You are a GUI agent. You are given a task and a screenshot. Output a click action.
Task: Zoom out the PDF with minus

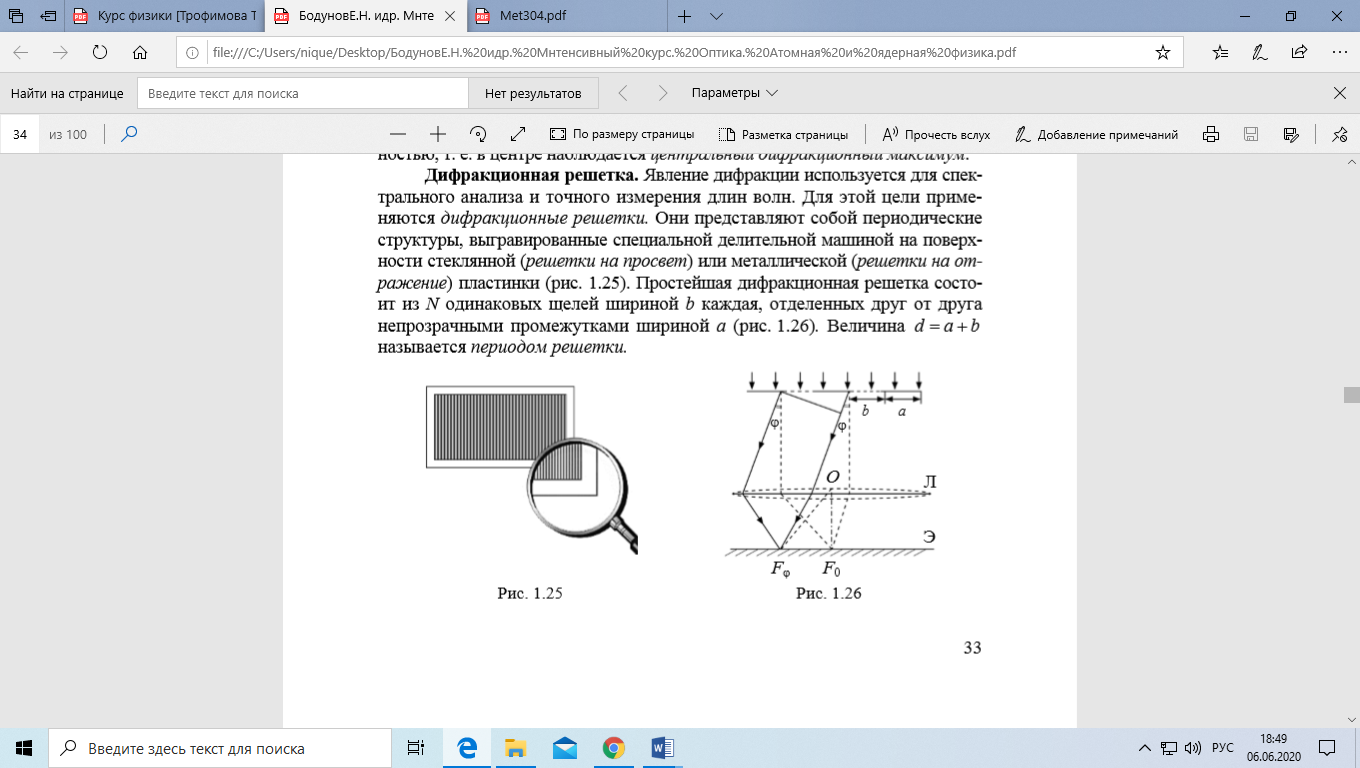pos(398,134)
